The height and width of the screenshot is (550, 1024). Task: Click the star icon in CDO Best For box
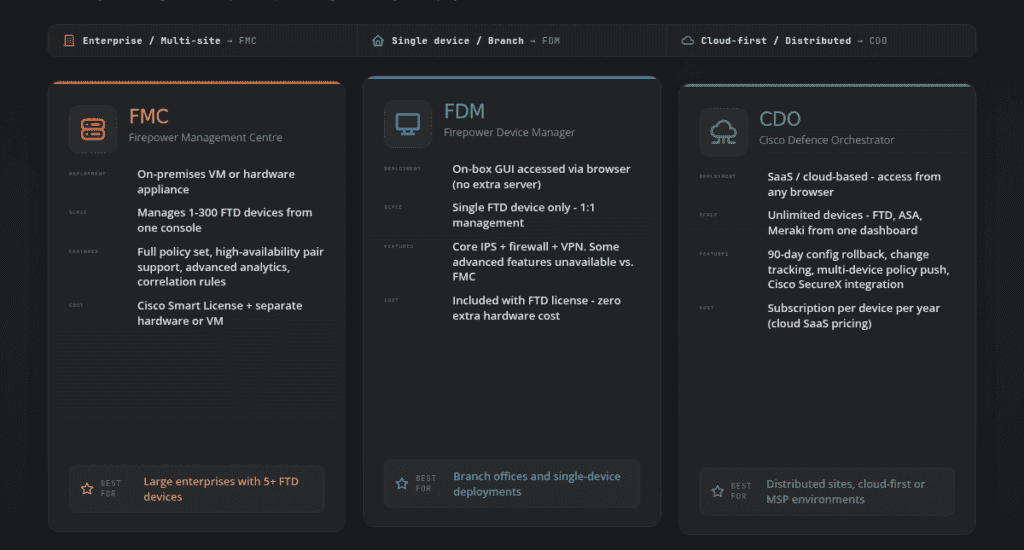tap(717, 491)
